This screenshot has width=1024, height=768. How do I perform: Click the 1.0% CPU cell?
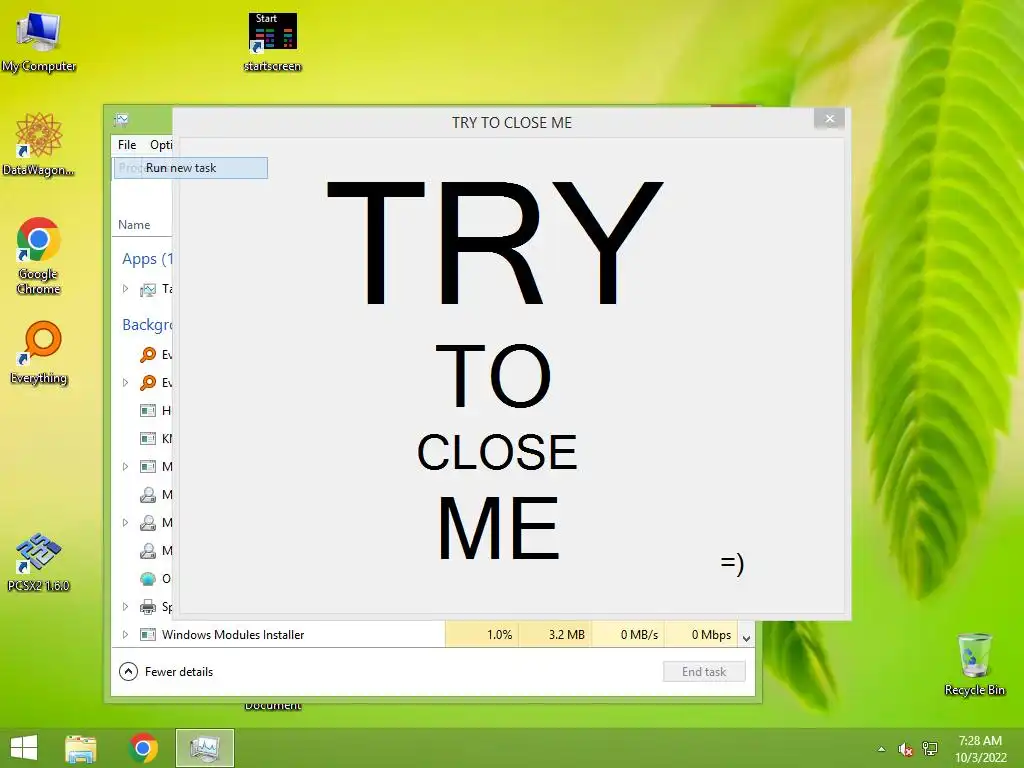point(482,634)
